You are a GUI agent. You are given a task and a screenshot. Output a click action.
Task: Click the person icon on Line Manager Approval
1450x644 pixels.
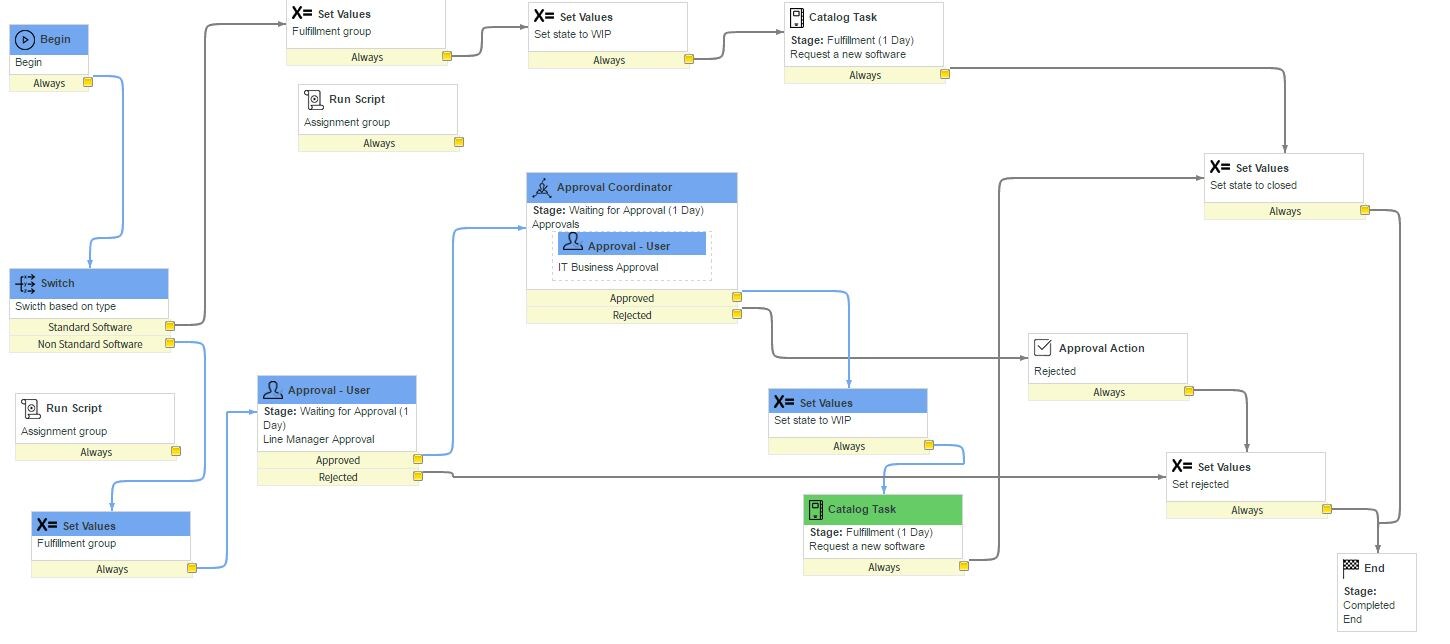(x=271, y=389)
